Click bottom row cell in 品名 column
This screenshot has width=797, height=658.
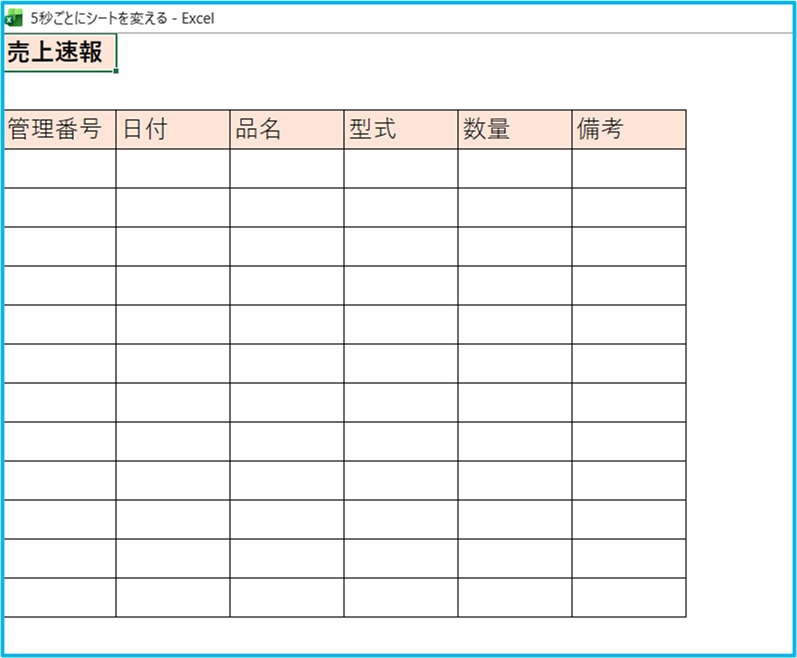click(286, 597)
